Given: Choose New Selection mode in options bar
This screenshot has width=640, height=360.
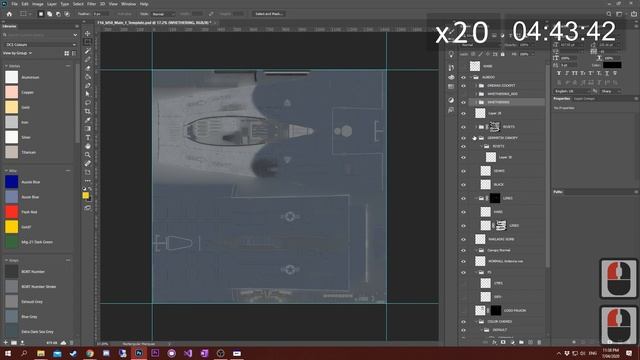Looking at the screenshot, I should pyautogui.click(x=41, y=14).
